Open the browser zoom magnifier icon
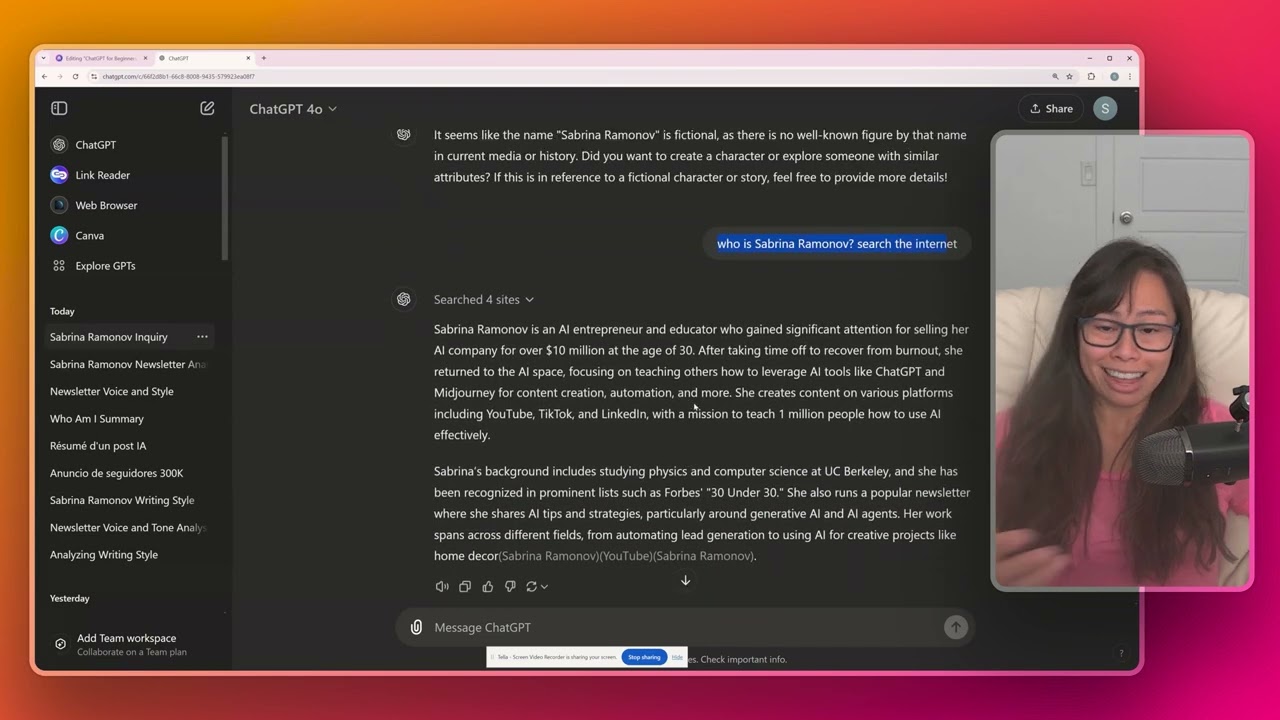The width and height of the screenshot is (1280, 720). pyautogui.click(x=1055, y=76)
